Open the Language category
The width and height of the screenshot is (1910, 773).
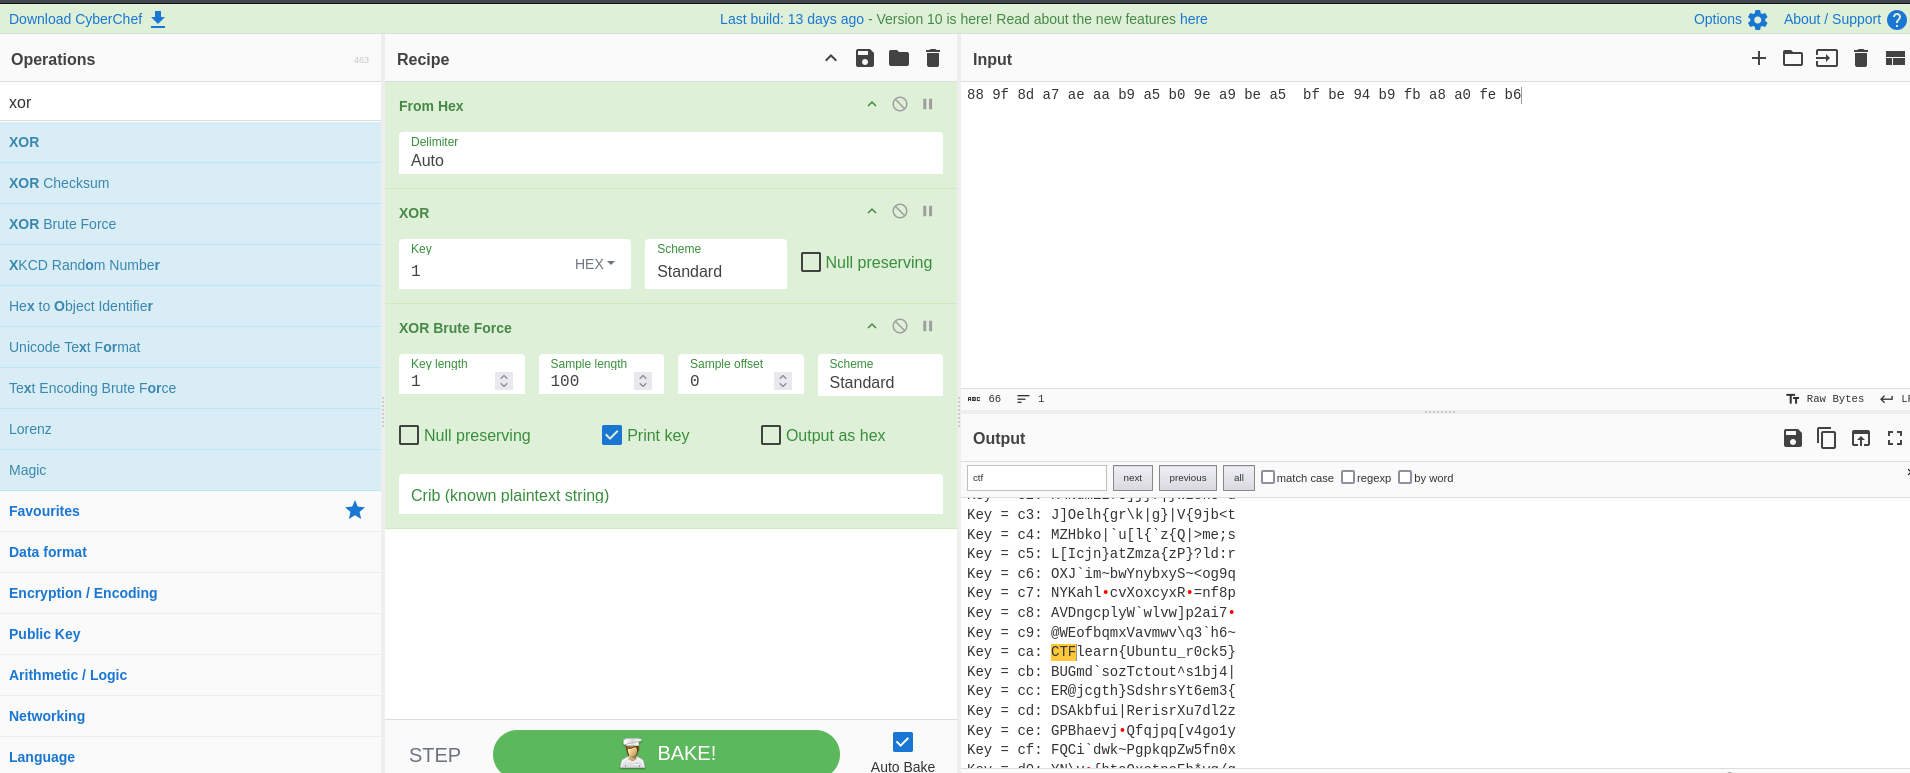[190, 757]
